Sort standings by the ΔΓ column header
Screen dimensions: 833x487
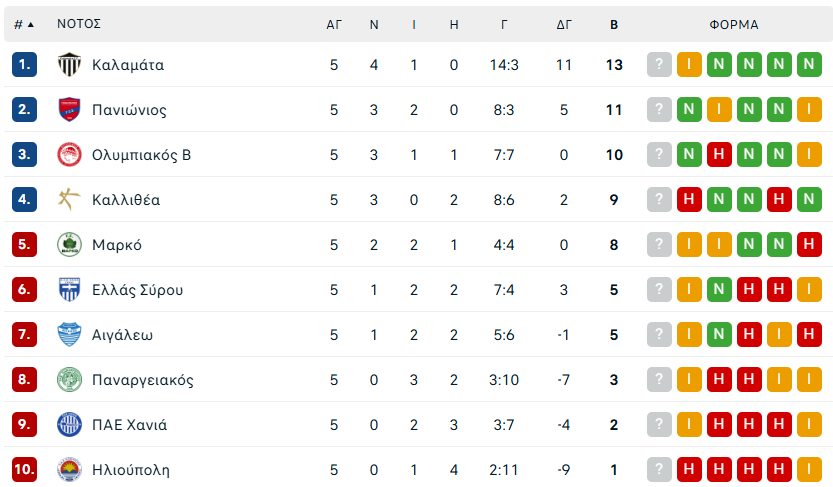(x=564, y=24)
